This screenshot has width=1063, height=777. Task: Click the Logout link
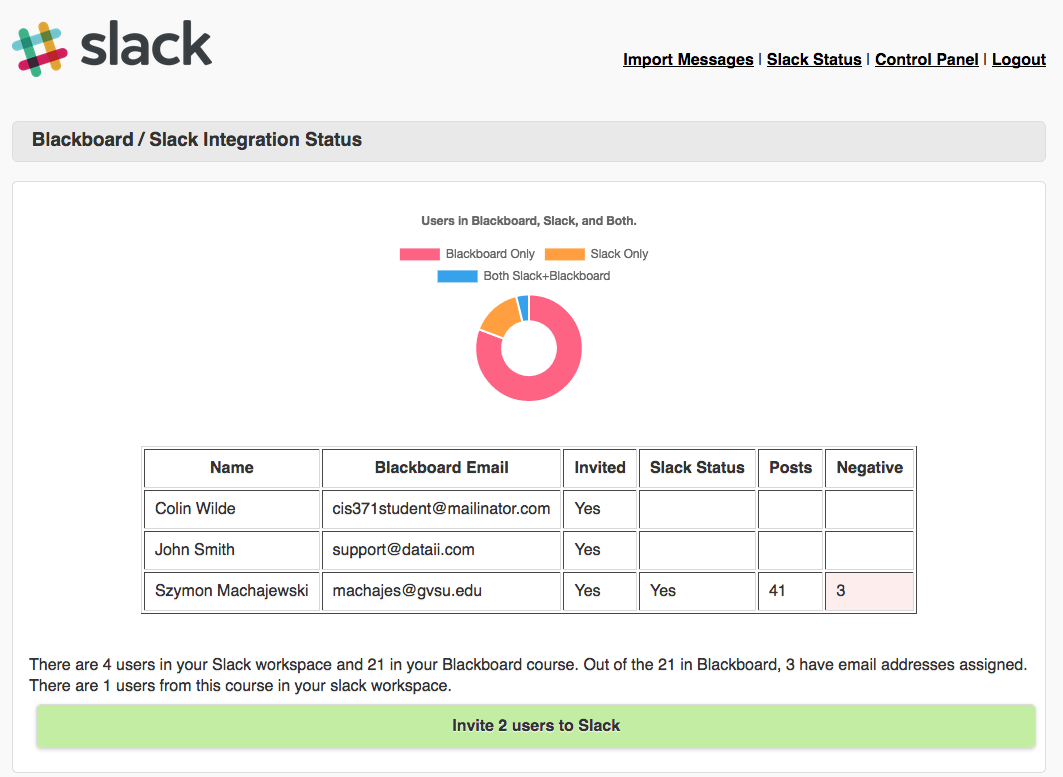point(1019,60)
